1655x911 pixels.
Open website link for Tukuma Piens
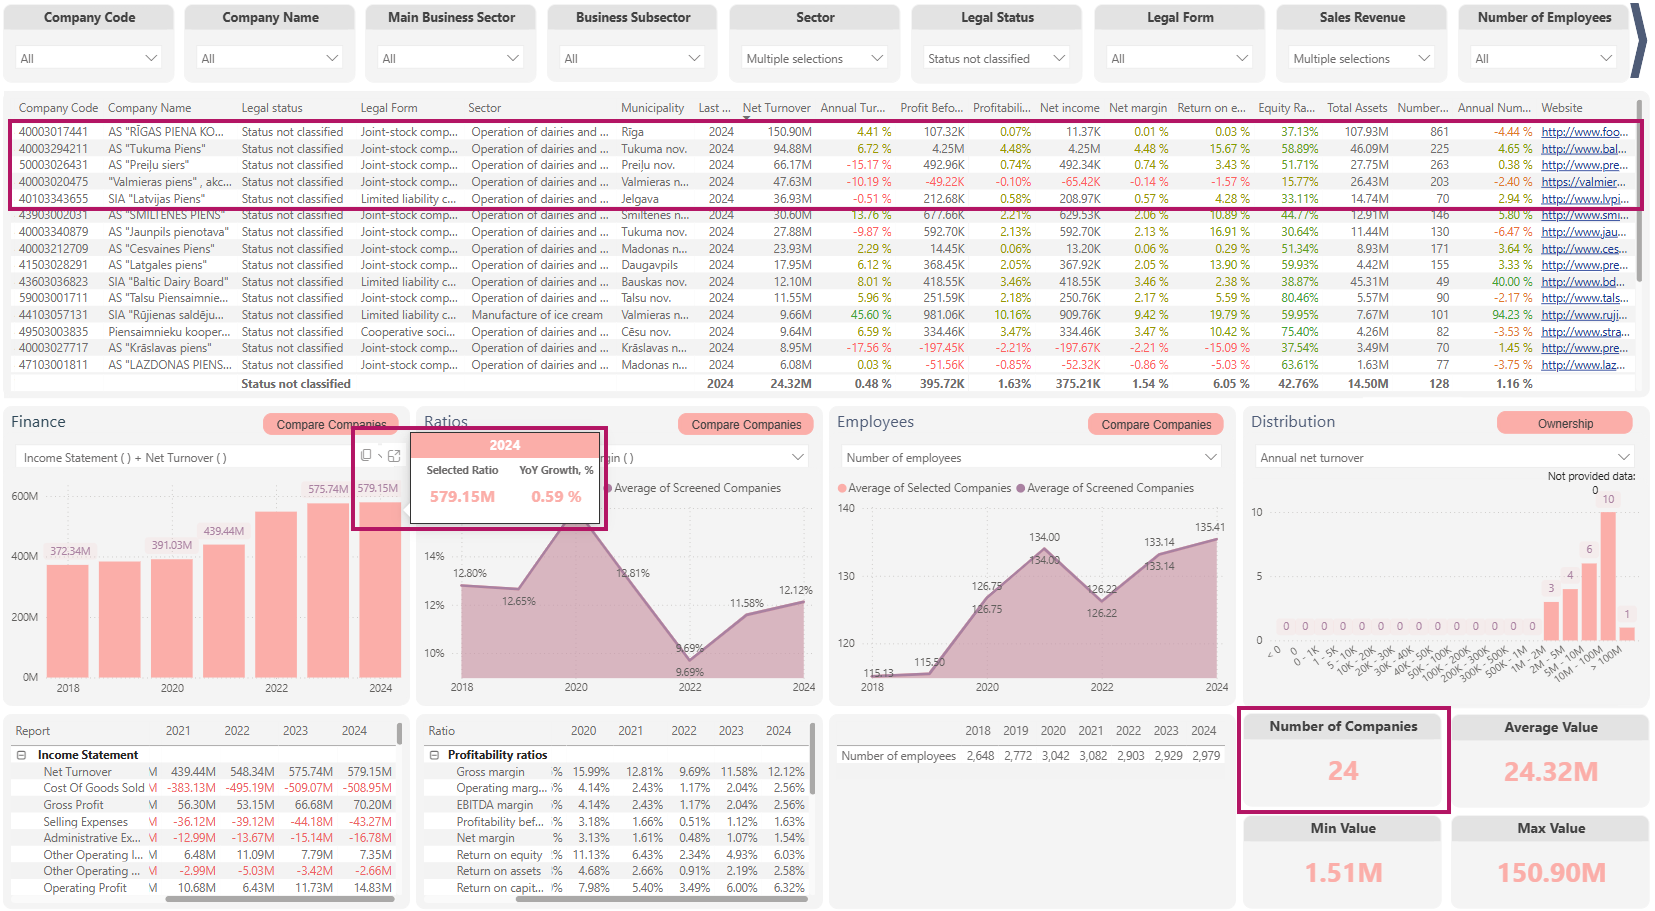pyautogui.click(x=1583, y=149)
